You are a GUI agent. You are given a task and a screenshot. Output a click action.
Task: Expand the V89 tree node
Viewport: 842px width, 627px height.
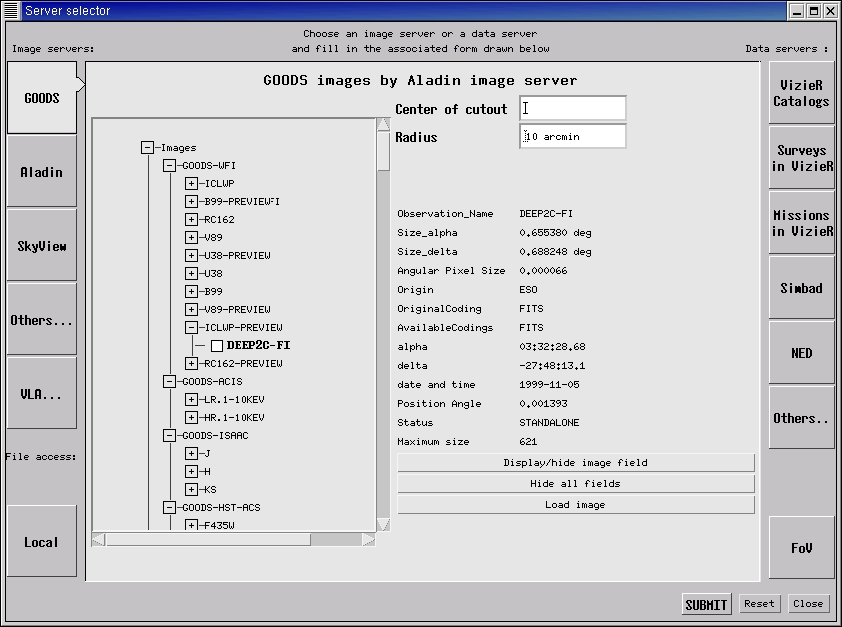point(191,237)
